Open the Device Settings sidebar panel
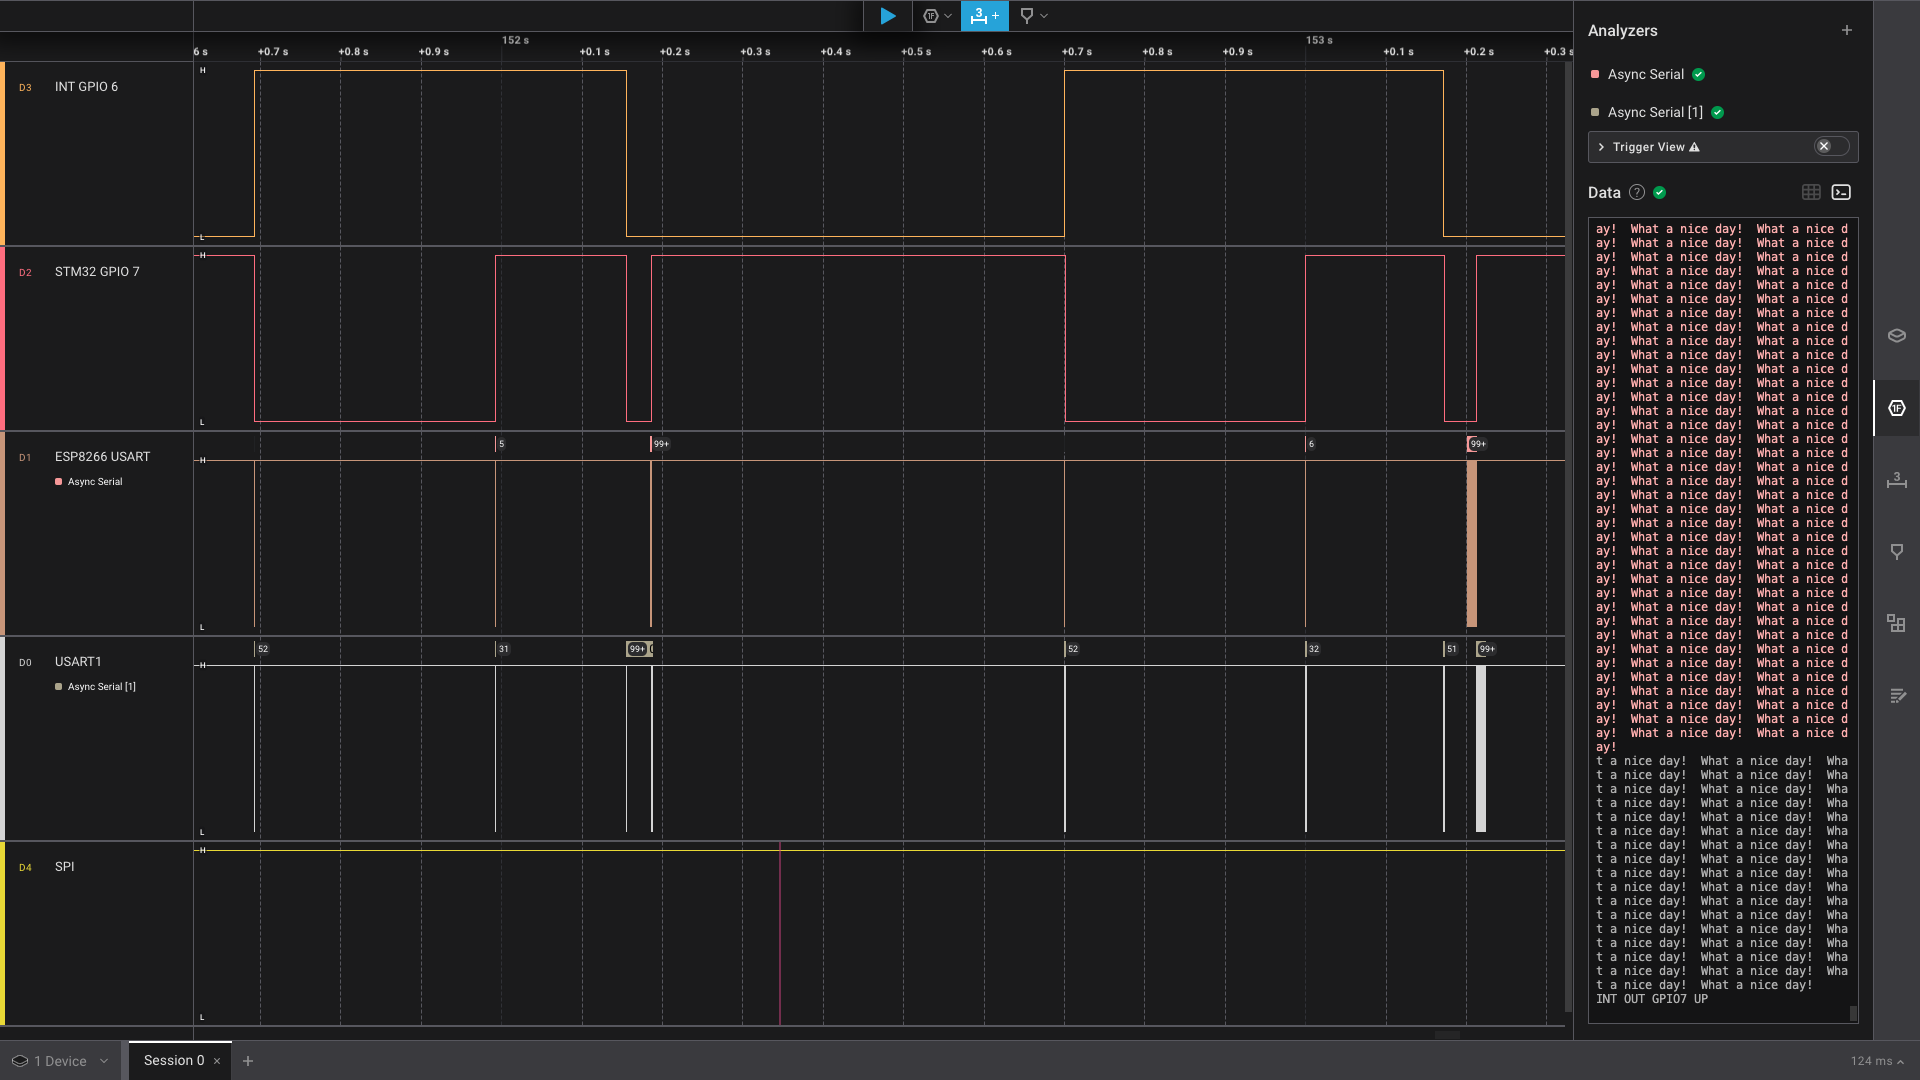Viewport: 1920px width, 1080px height. (x=1896, y=336)
